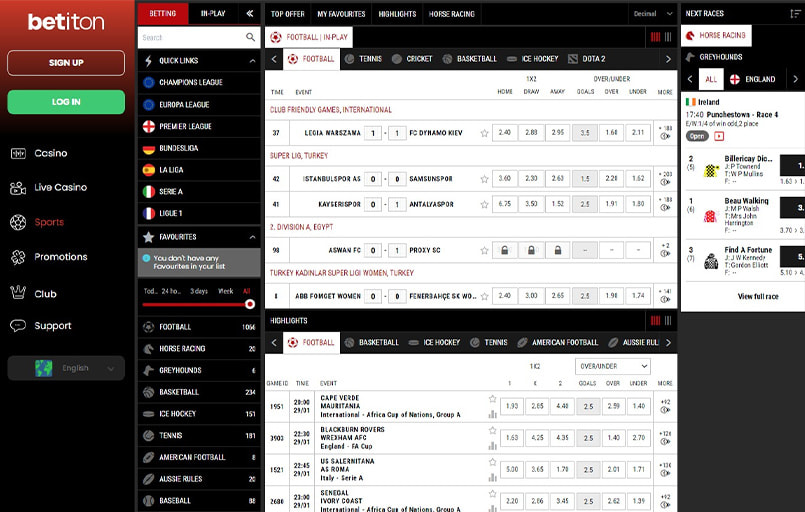
Task: Favourite the Legia Warszawa match star
Action: pos(484,133)
